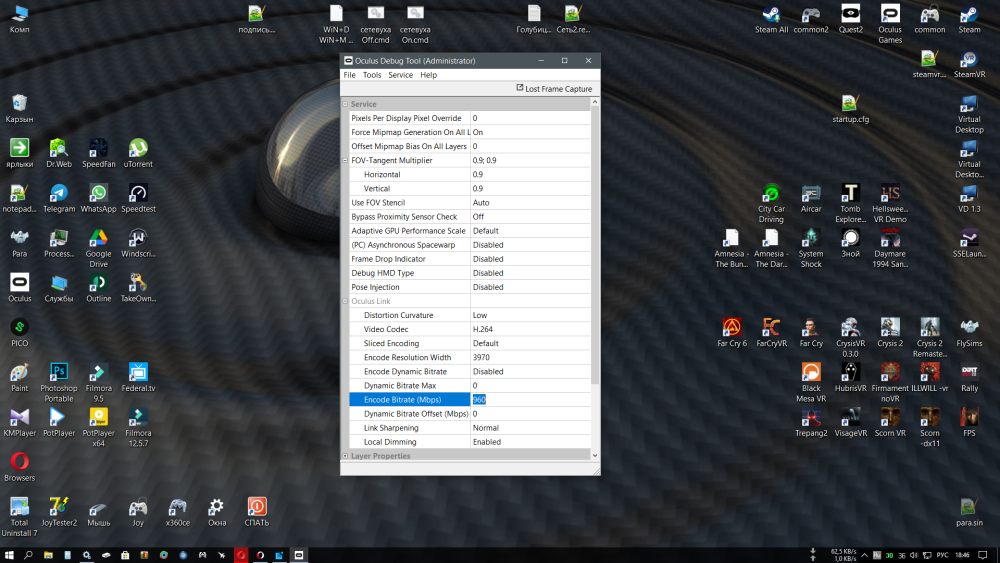Collapse the Service section

pos(346,104)
